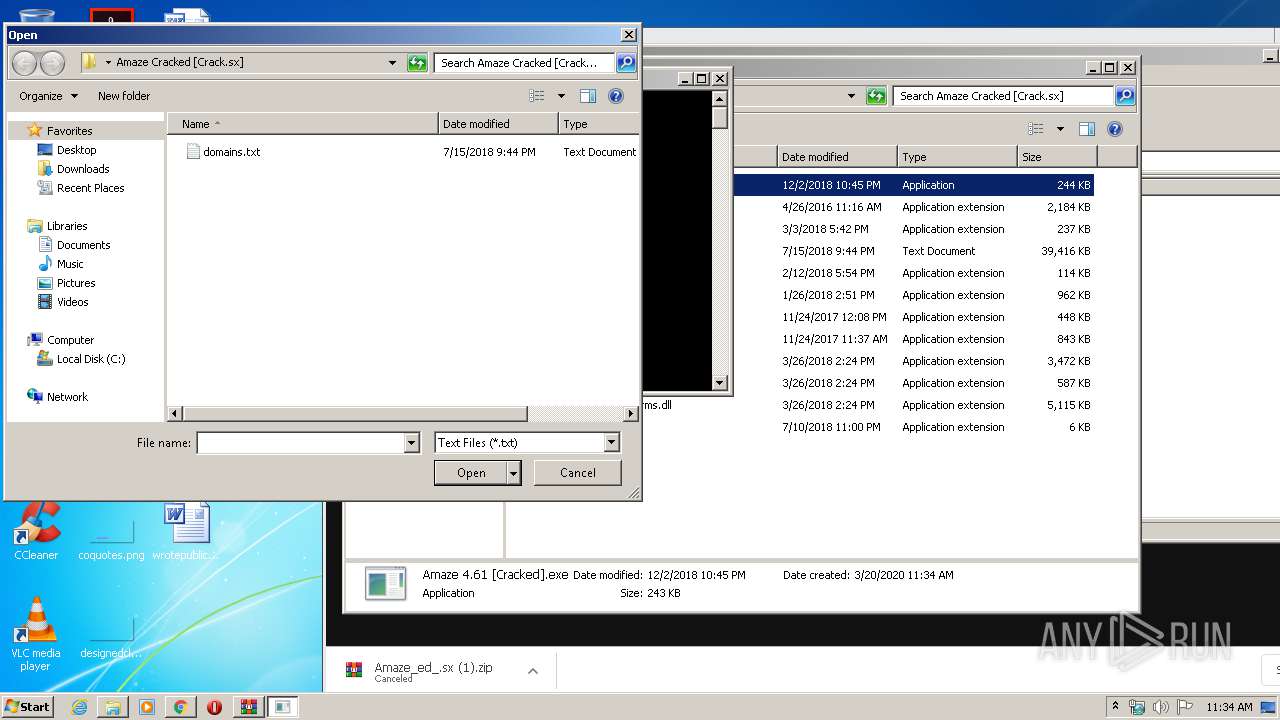The width and height of the screenshot is (1280, 720).
Task: Click the volume icon in the system tray
Action: 1160,707
